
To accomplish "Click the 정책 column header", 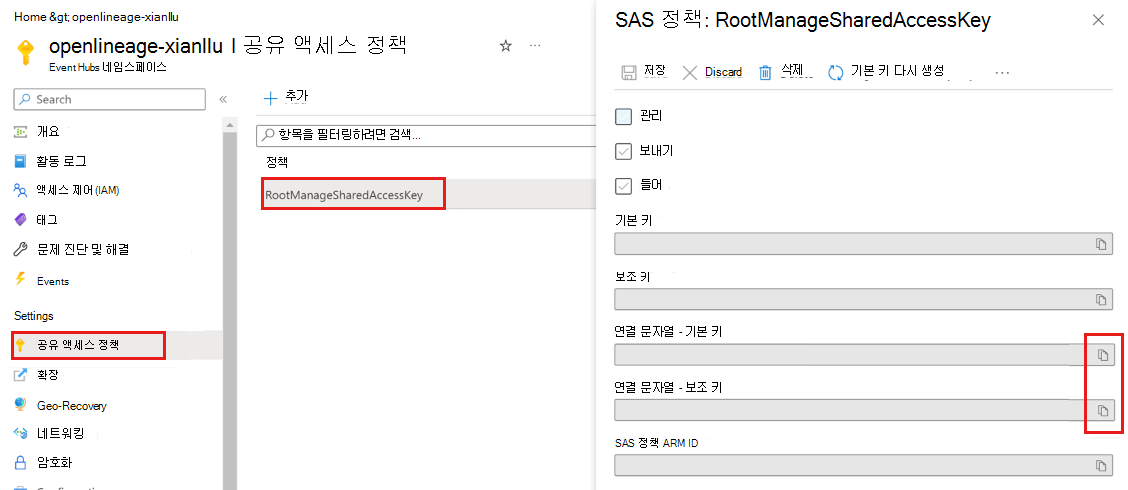I will coord(277,162).
